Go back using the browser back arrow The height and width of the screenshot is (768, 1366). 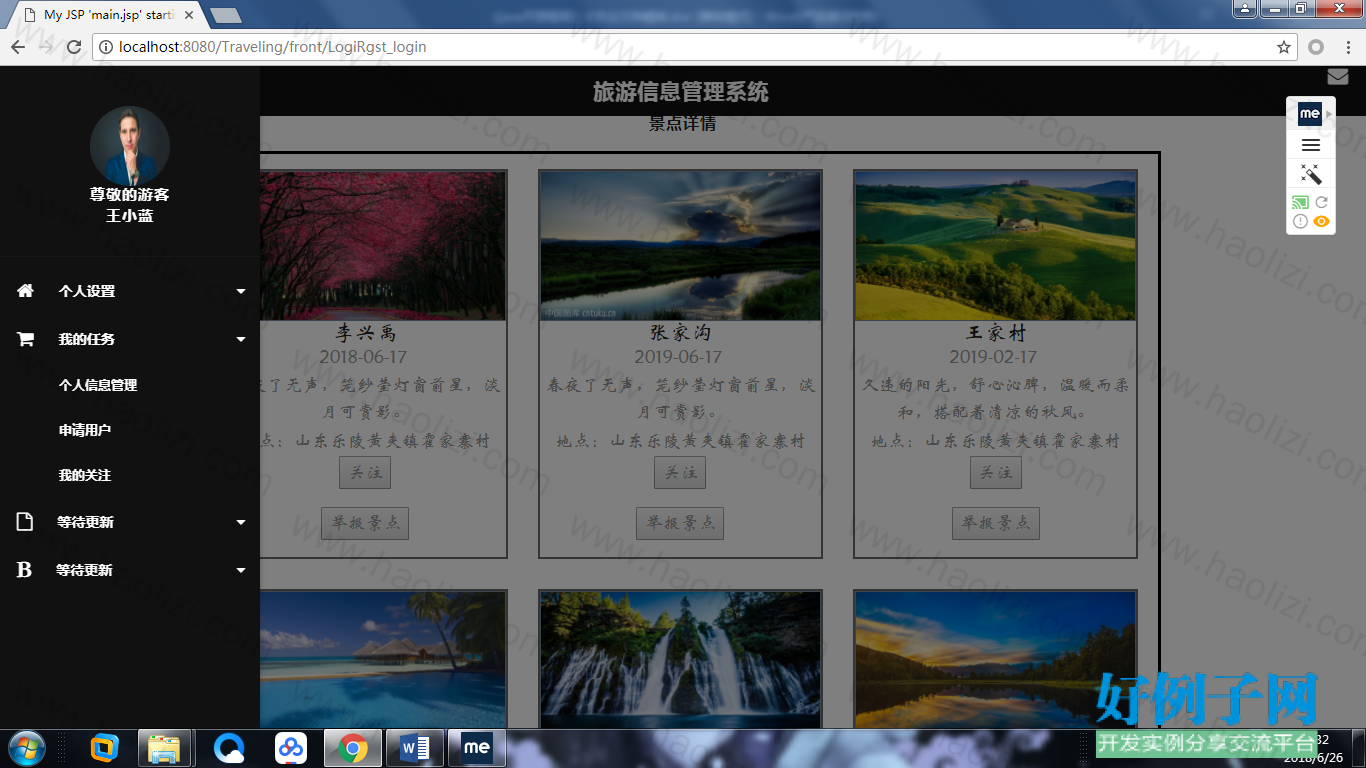(x=18, y=47)
